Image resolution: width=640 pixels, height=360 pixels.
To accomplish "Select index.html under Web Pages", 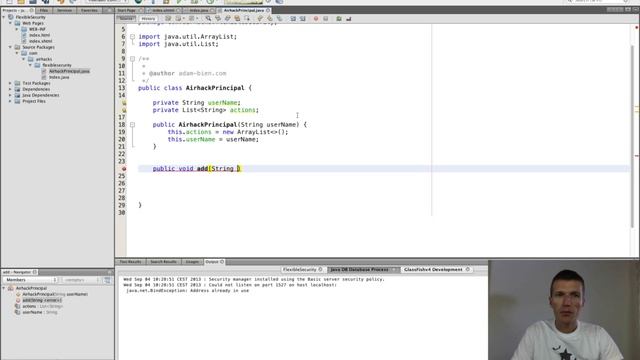I will (40, 35).
